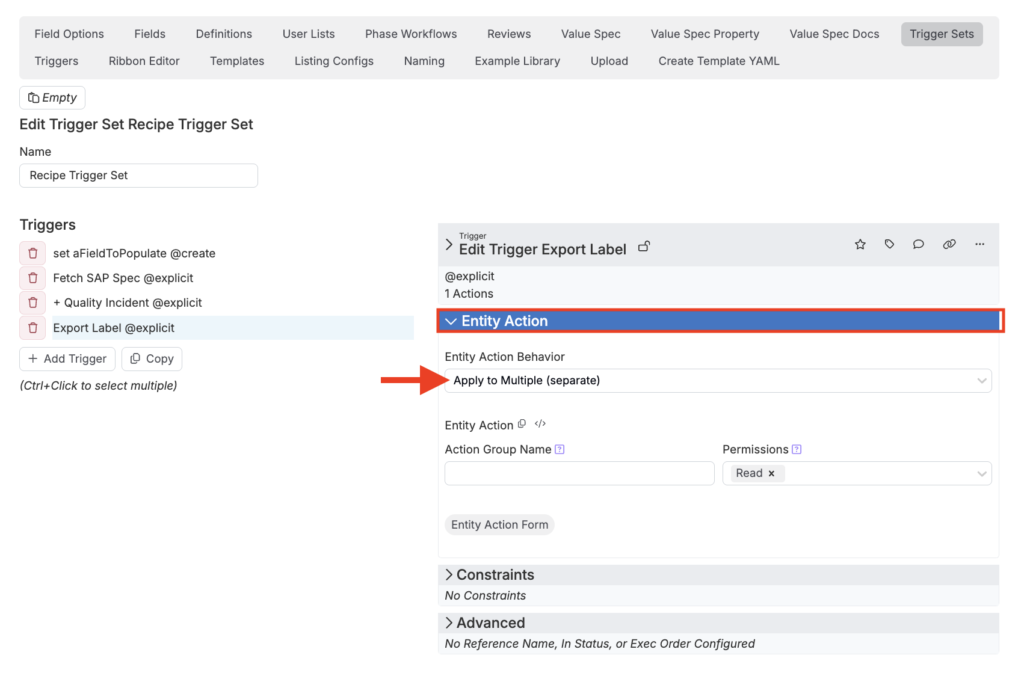This screenshot has height=676, width=1024.
Task: Open the Reviews tab
Action: [x=509, y=34]
